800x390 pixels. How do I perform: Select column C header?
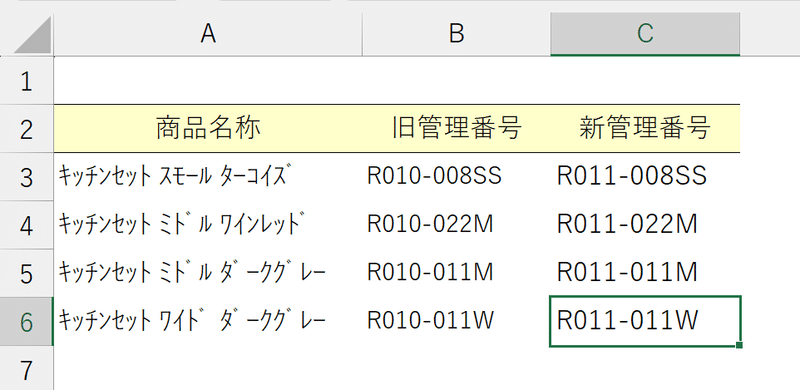(645, 34)
